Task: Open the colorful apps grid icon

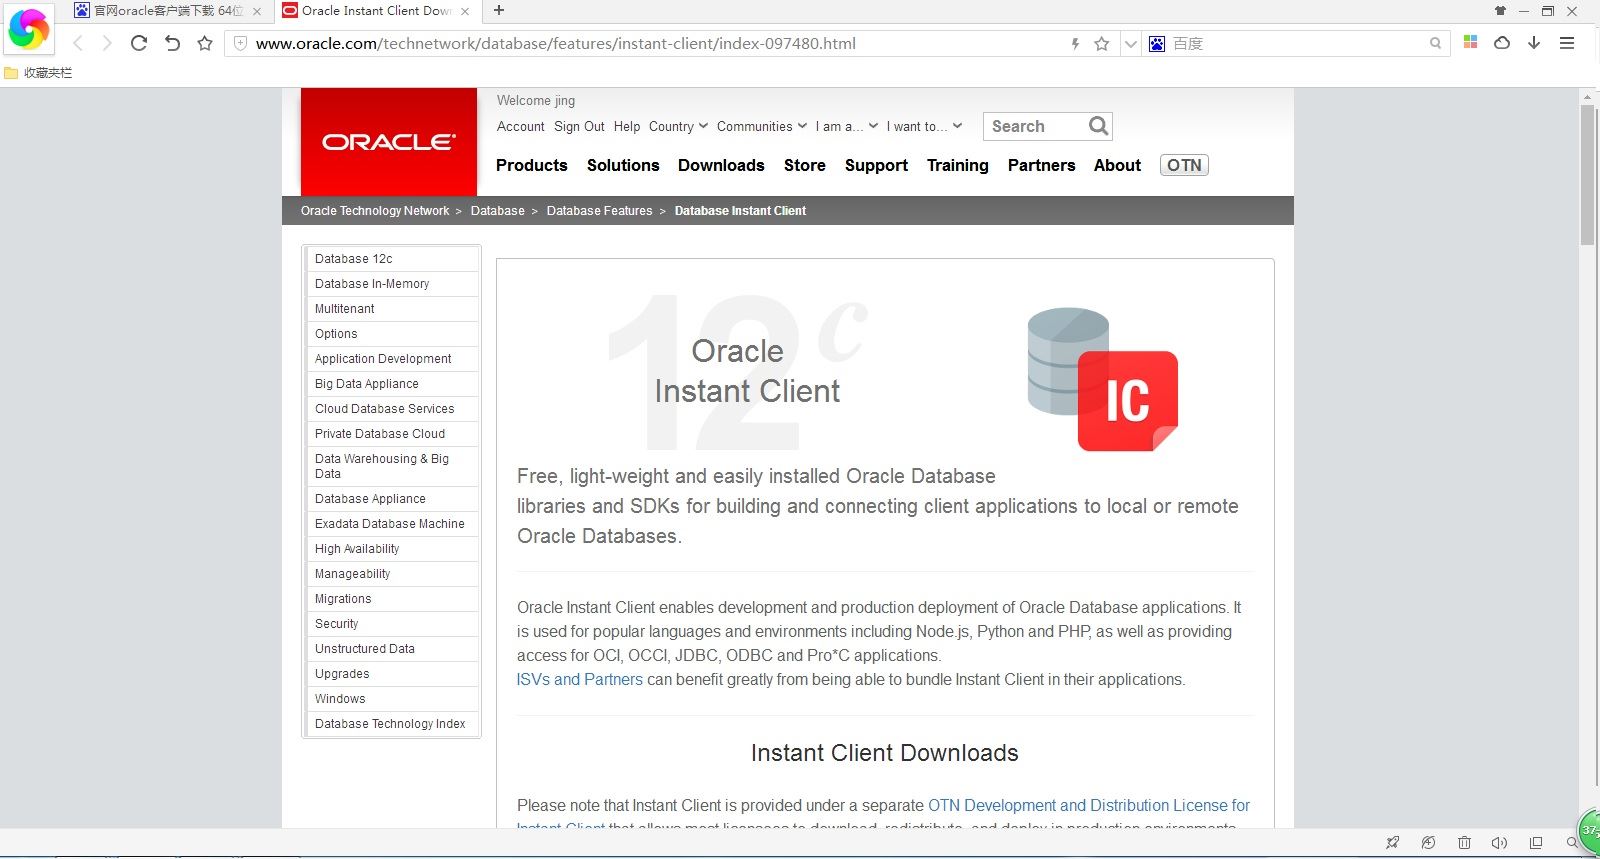Action: coord(1470,42)
